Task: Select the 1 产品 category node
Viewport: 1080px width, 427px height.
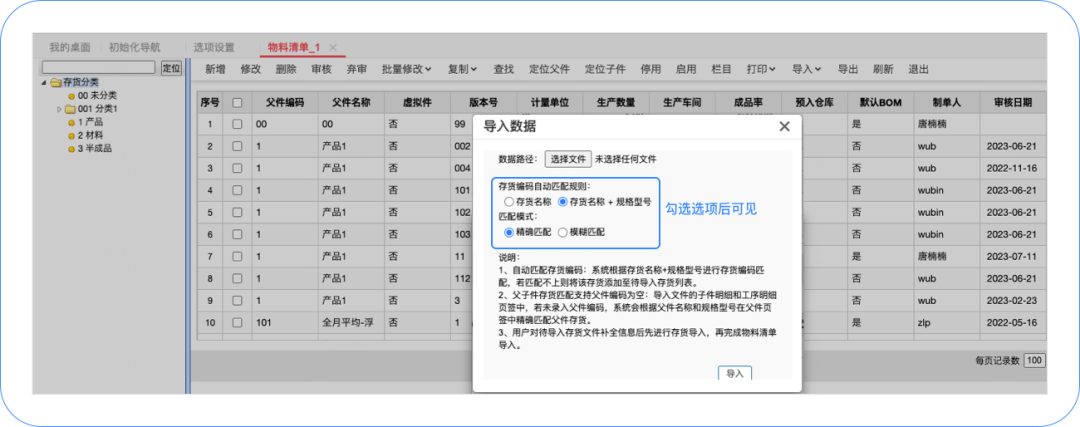Action: (89, 122)
